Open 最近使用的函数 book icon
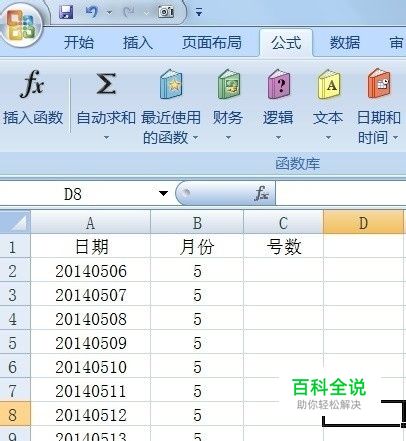 tap(171, 84)
